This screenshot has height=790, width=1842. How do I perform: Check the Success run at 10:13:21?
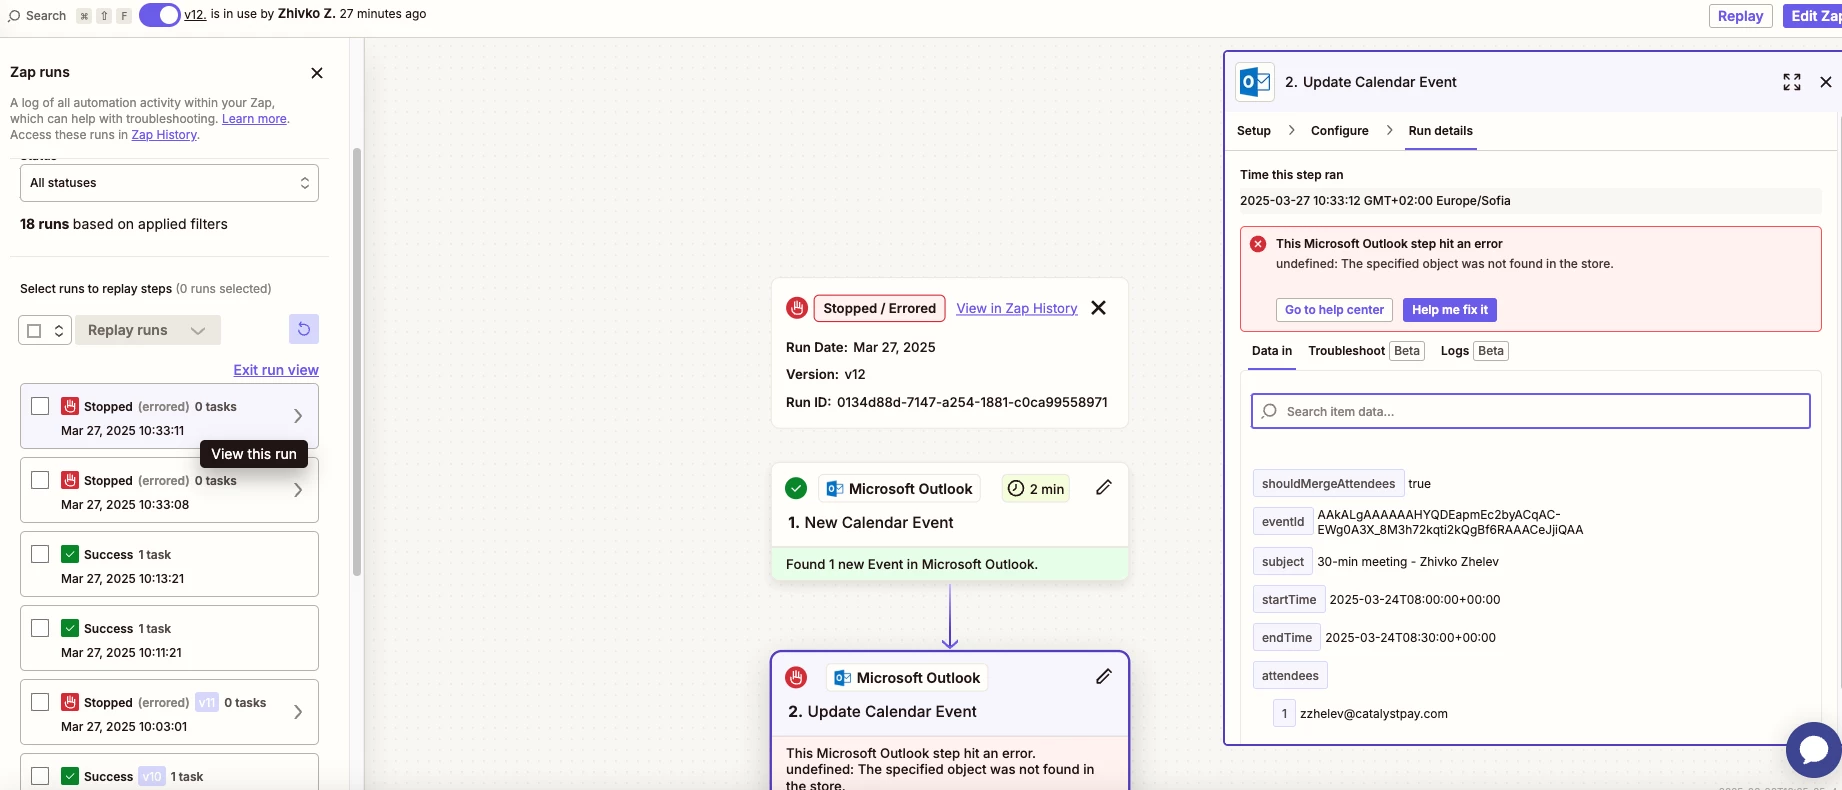click(x=40, y=554)
